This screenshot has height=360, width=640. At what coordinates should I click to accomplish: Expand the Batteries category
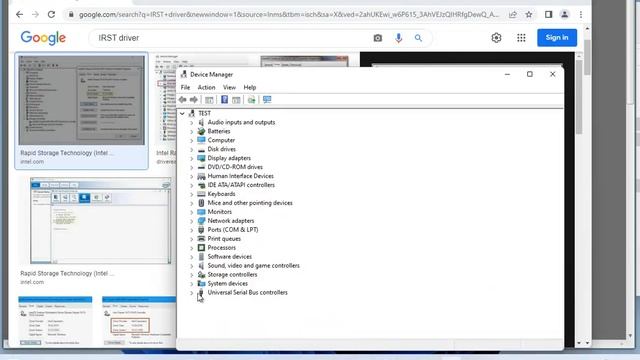pyautogui.click(x=191, y=131)
